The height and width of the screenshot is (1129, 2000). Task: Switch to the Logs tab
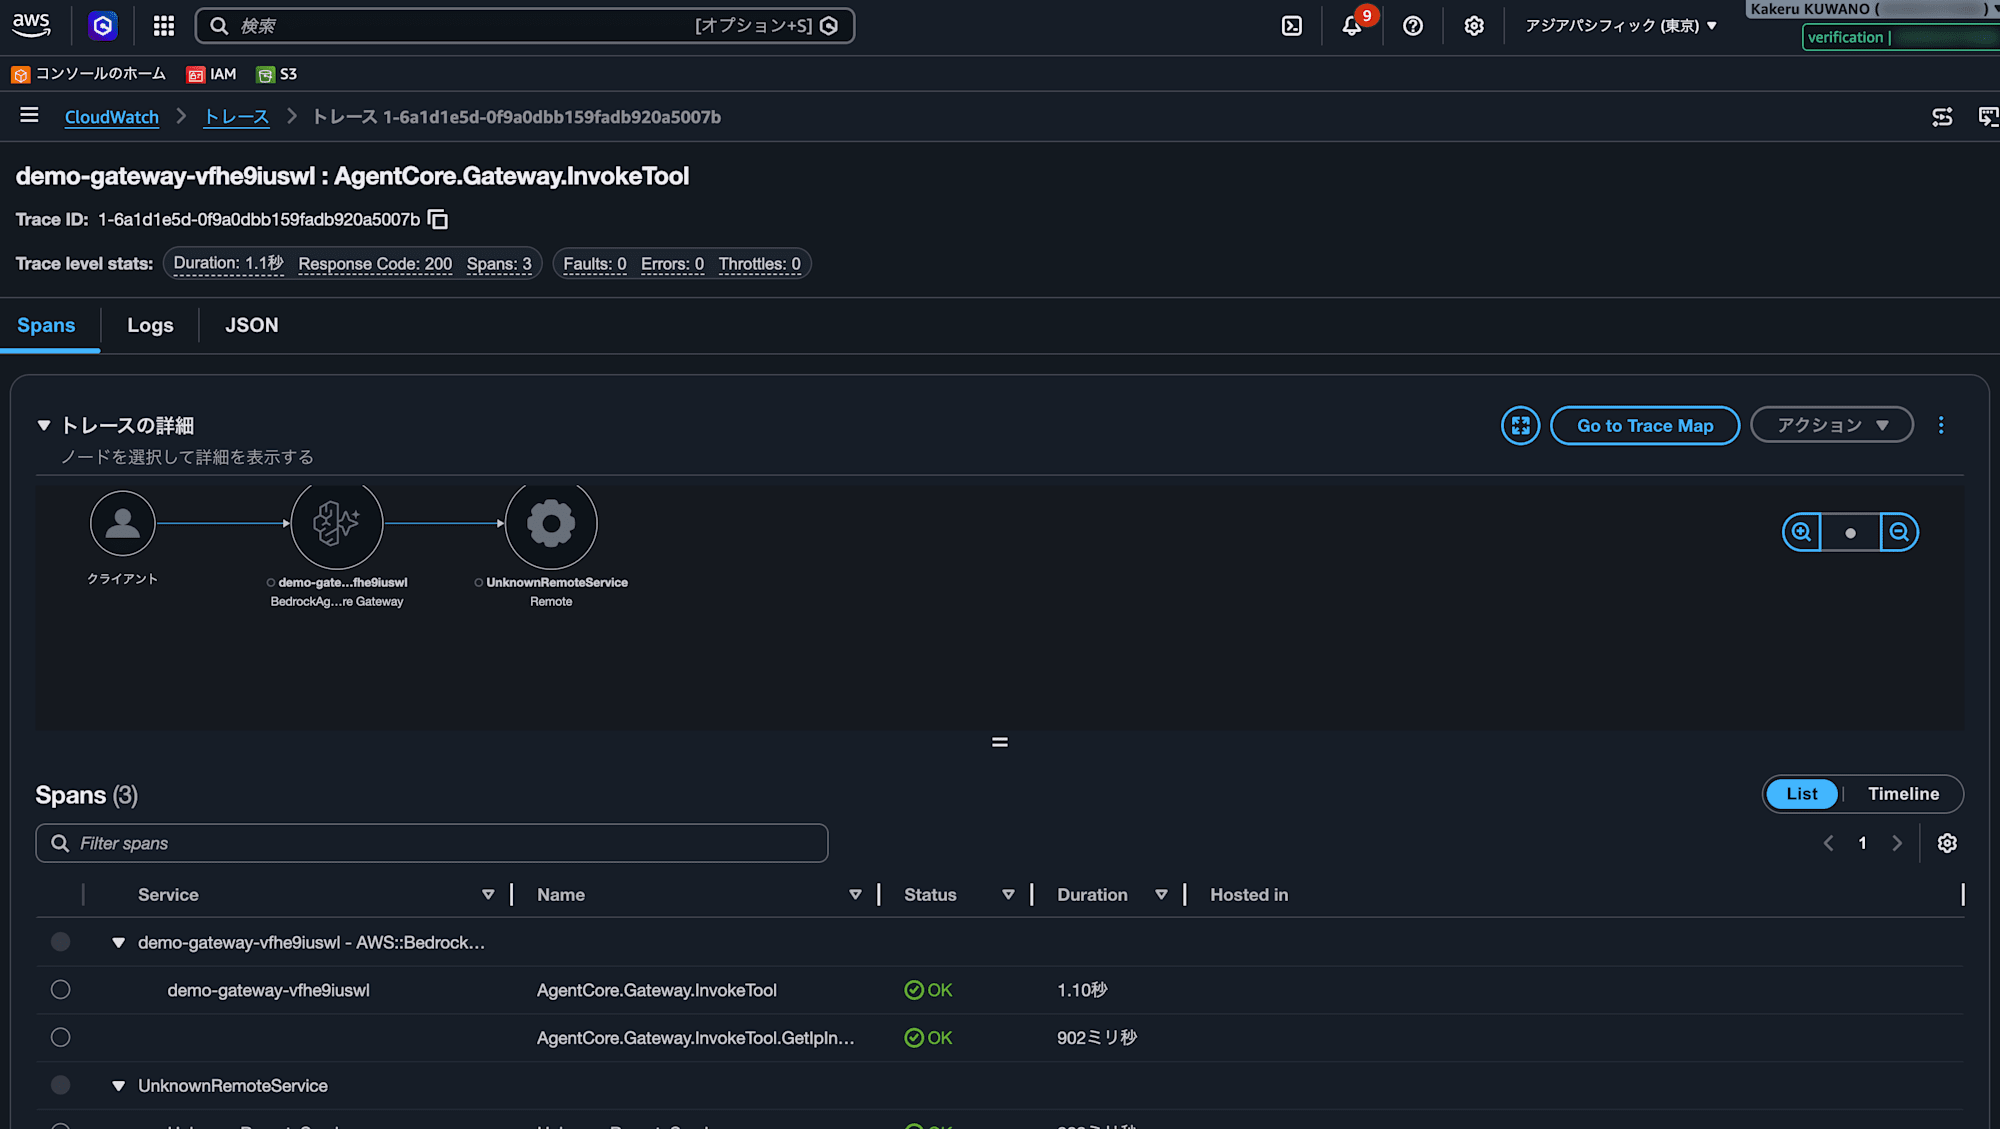(x=150, y=325)
